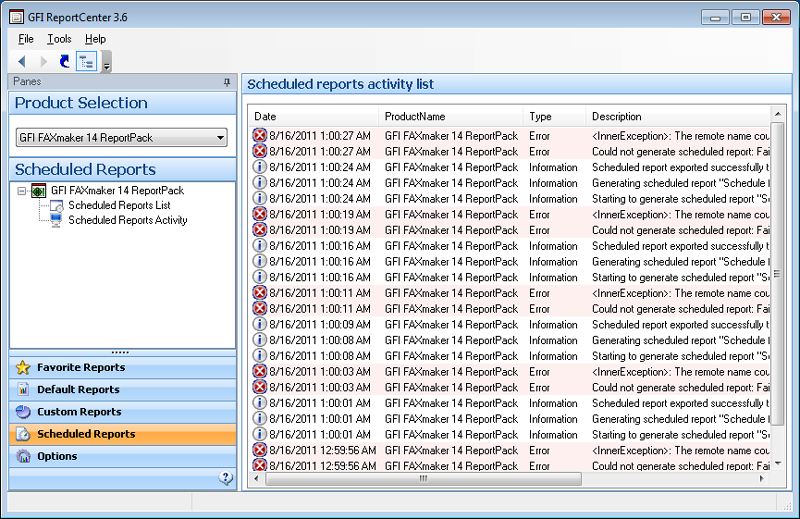Click the pane splitter dots grip
The image size is (800, 519).
(x=120, y=352)
